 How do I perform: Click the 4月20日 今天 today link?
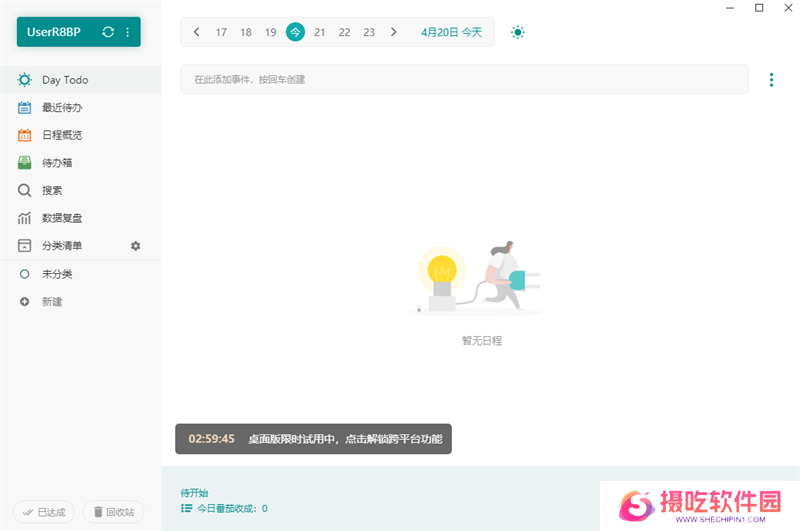pyautogui.click(x=451, y=32)
